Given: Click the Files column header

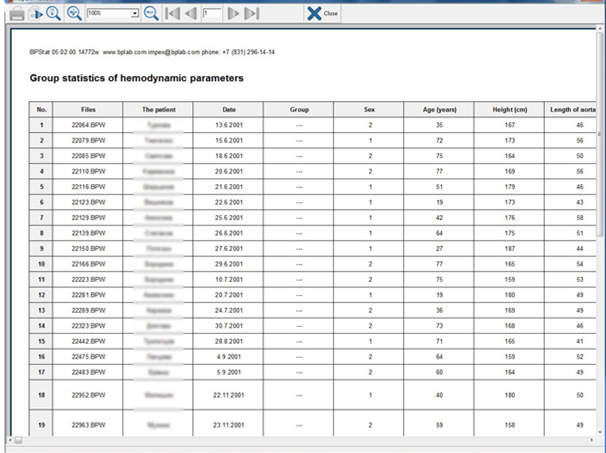Looking at the screenshot, I should tap(88, 109).
